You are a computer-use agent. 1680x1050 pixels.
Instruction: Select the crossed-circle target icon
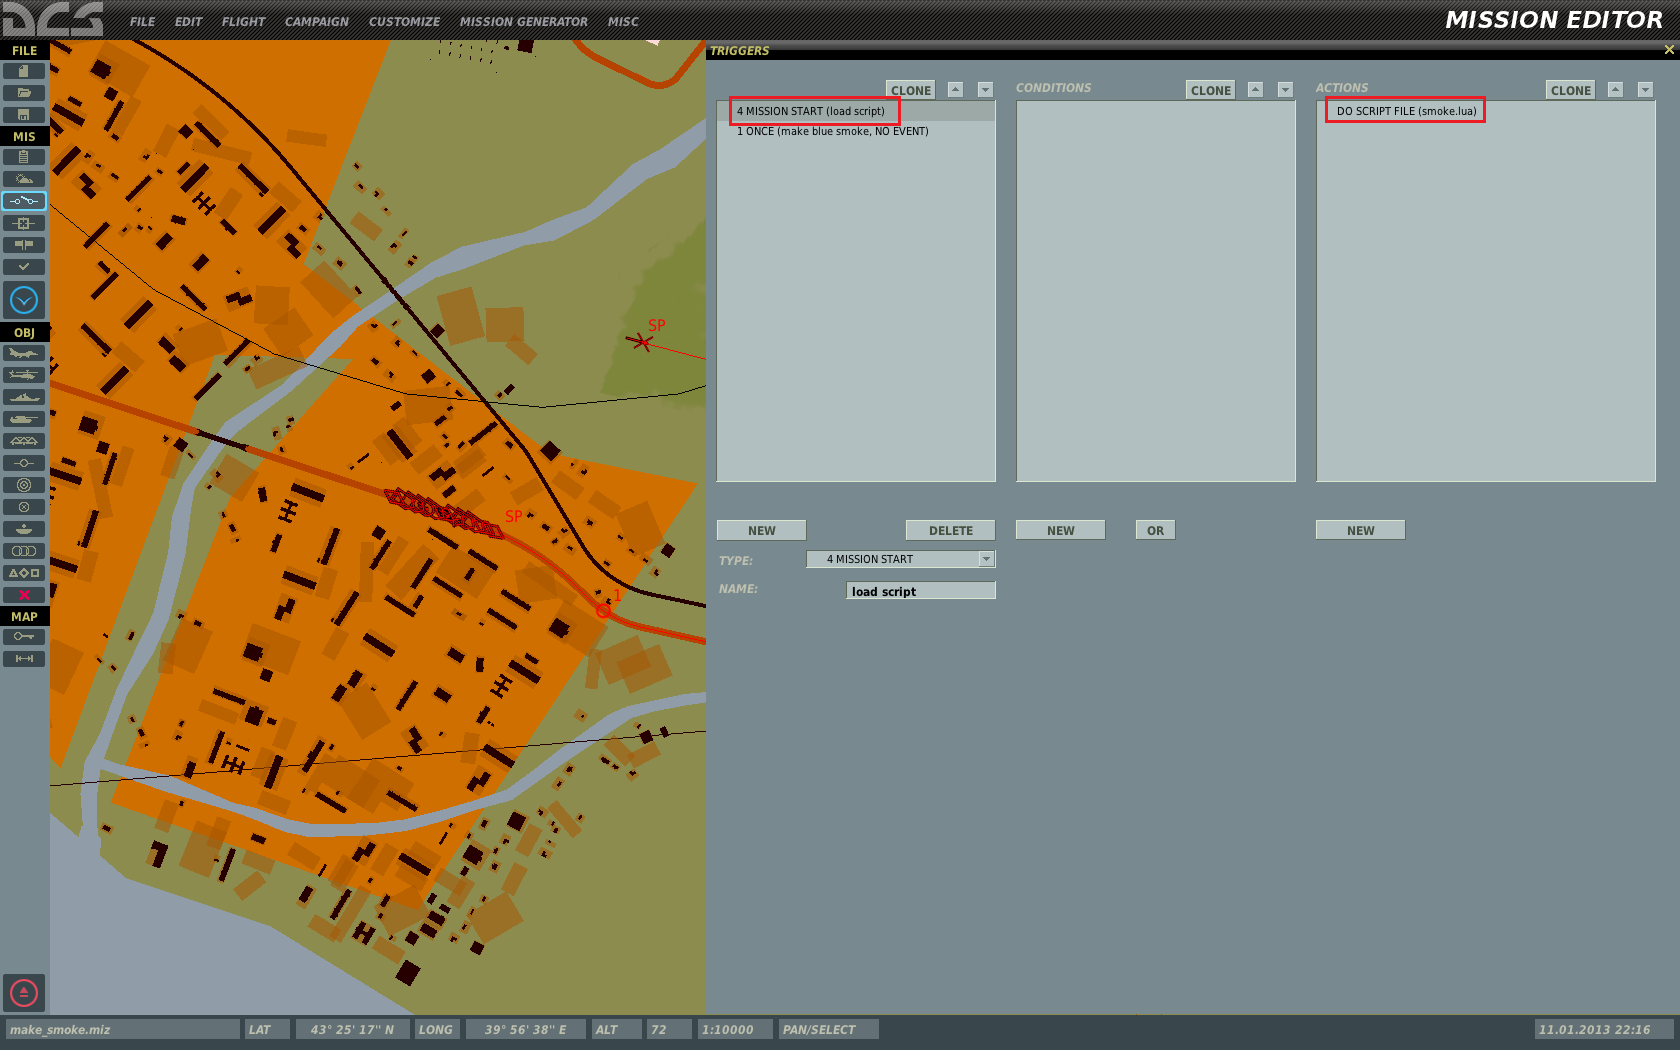(24, 507)
